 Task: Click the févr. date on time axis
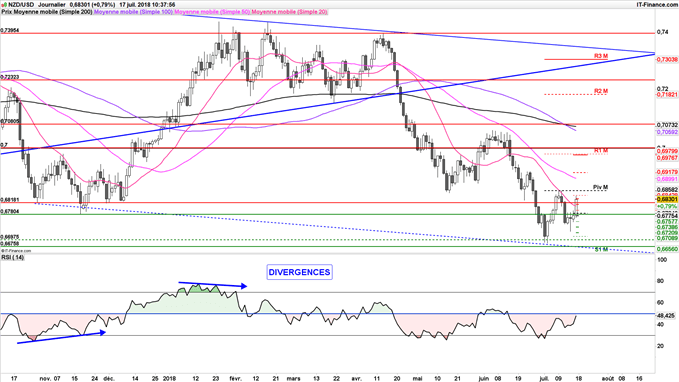pyautogui.click(x=235, y=379)
